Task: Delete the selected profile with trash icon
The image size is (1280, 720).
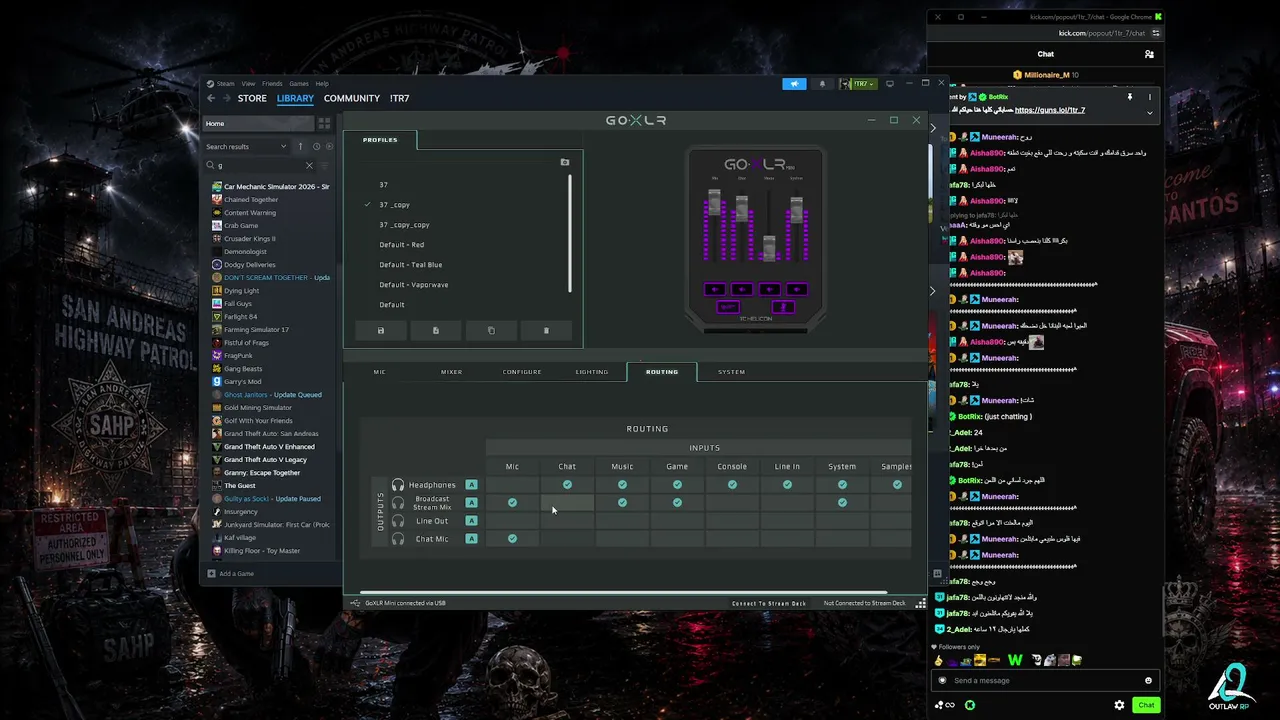Action: (546, 330)
